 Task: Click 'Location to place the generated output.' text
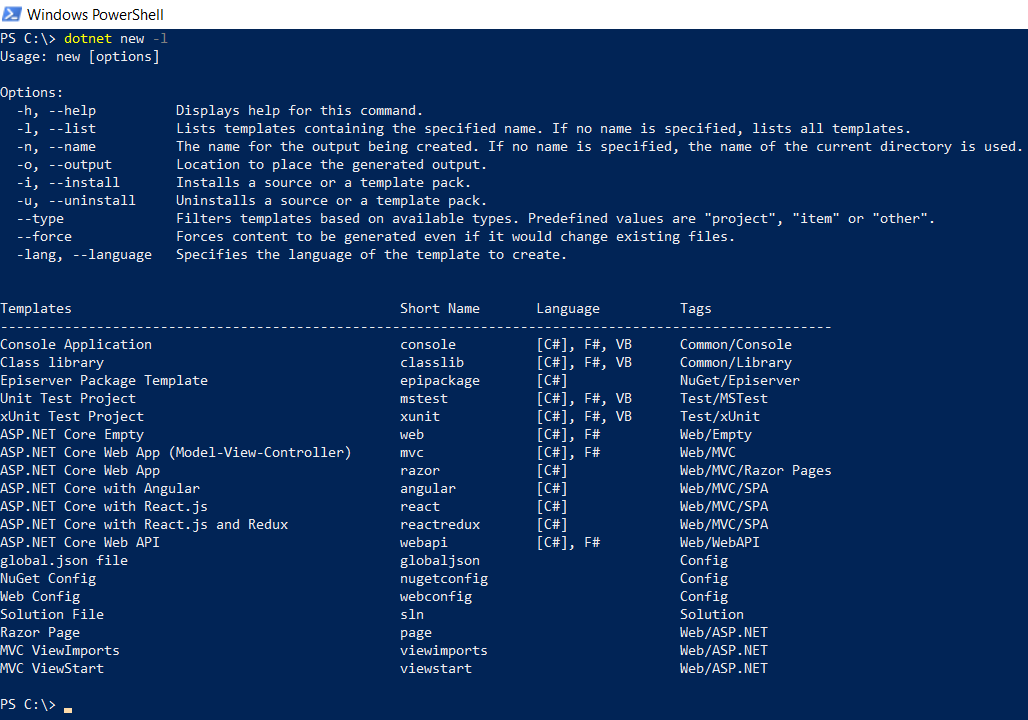[332, 165]
